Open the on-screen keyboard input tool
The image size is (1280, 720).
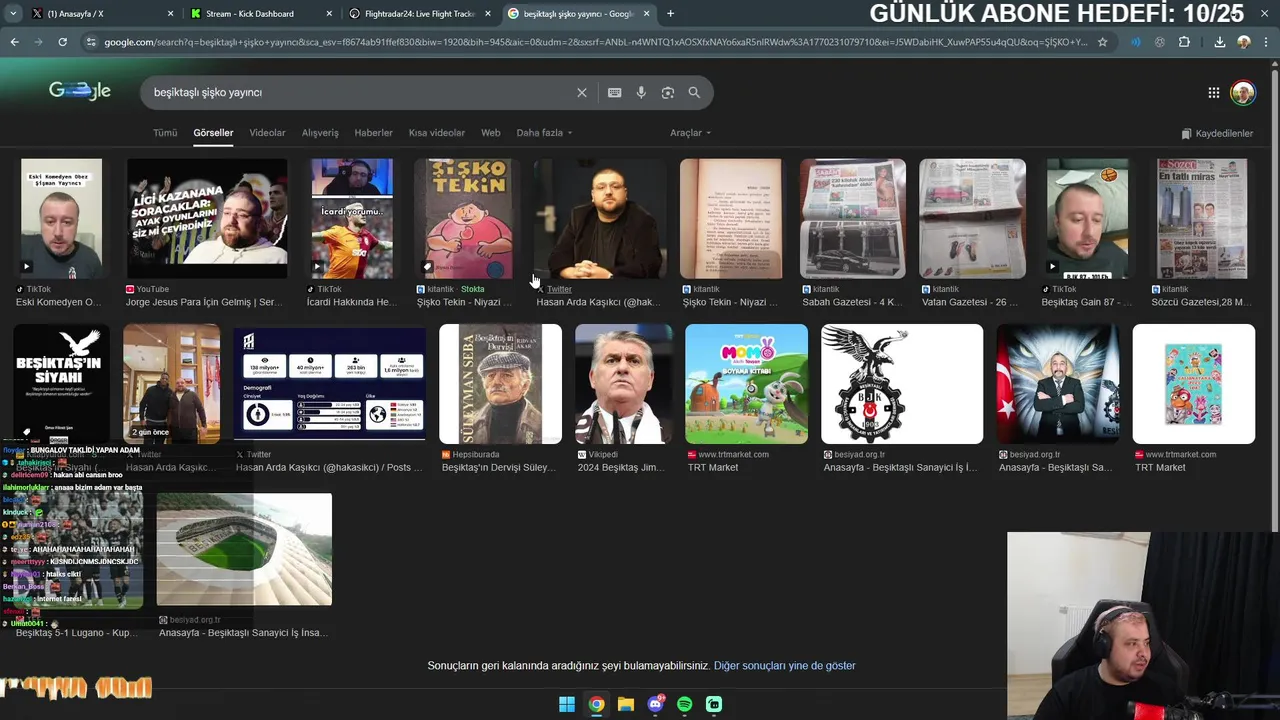pos(614,92)
